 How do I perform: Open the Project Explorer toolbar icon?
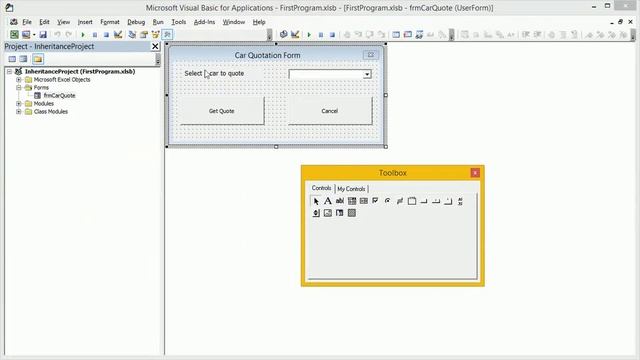(x=132, y=35)
